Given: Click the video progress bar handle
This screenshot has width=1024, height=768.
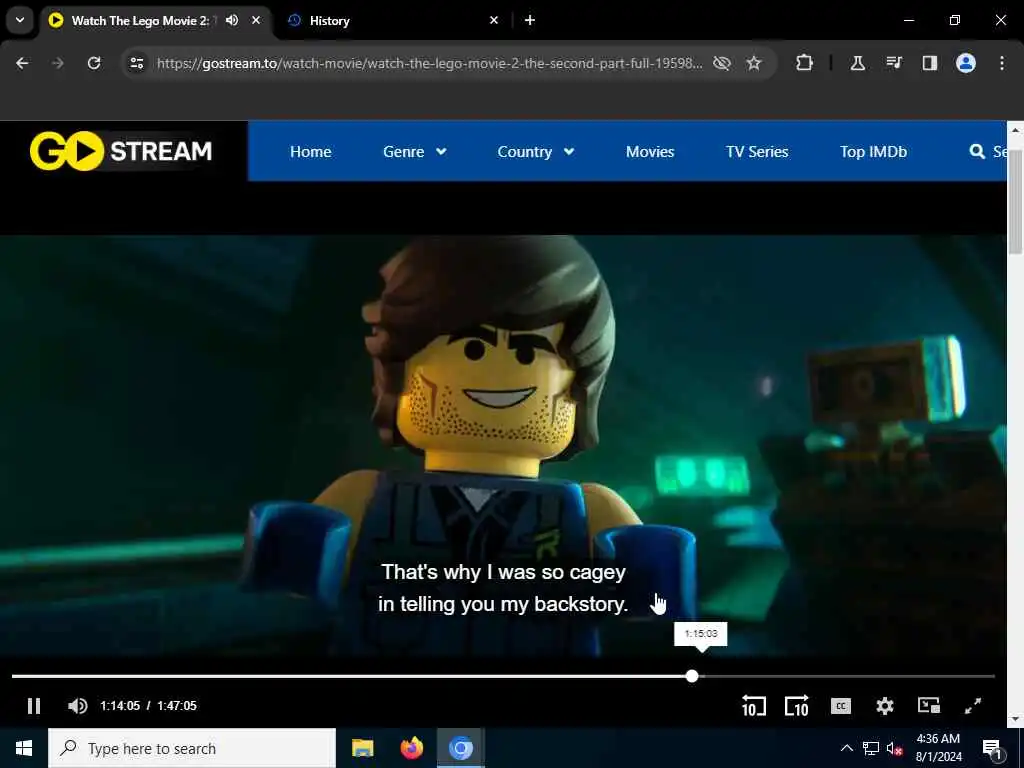Looking at the screenshot, I should tap(692, 677).
